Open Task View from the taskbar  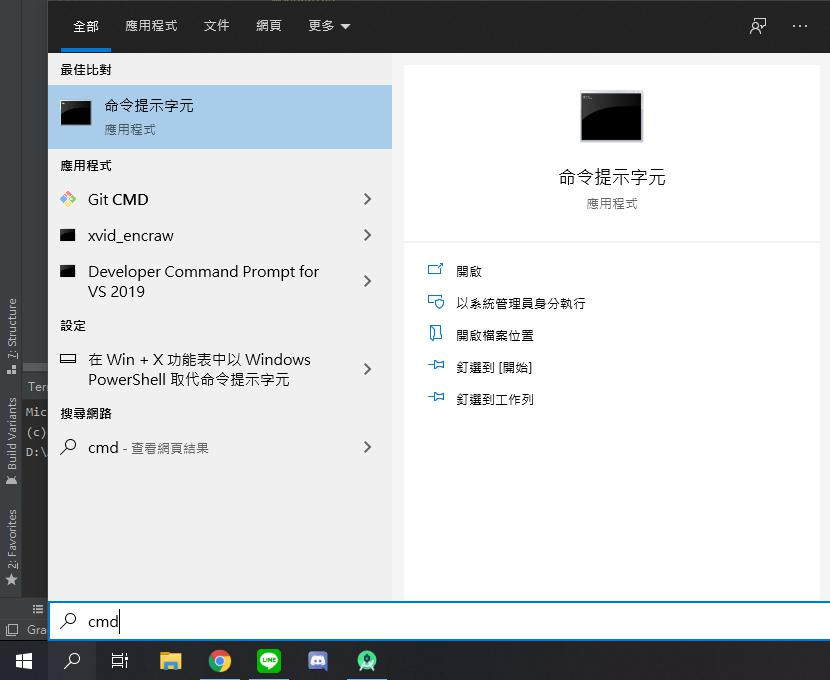click(120, 660)
